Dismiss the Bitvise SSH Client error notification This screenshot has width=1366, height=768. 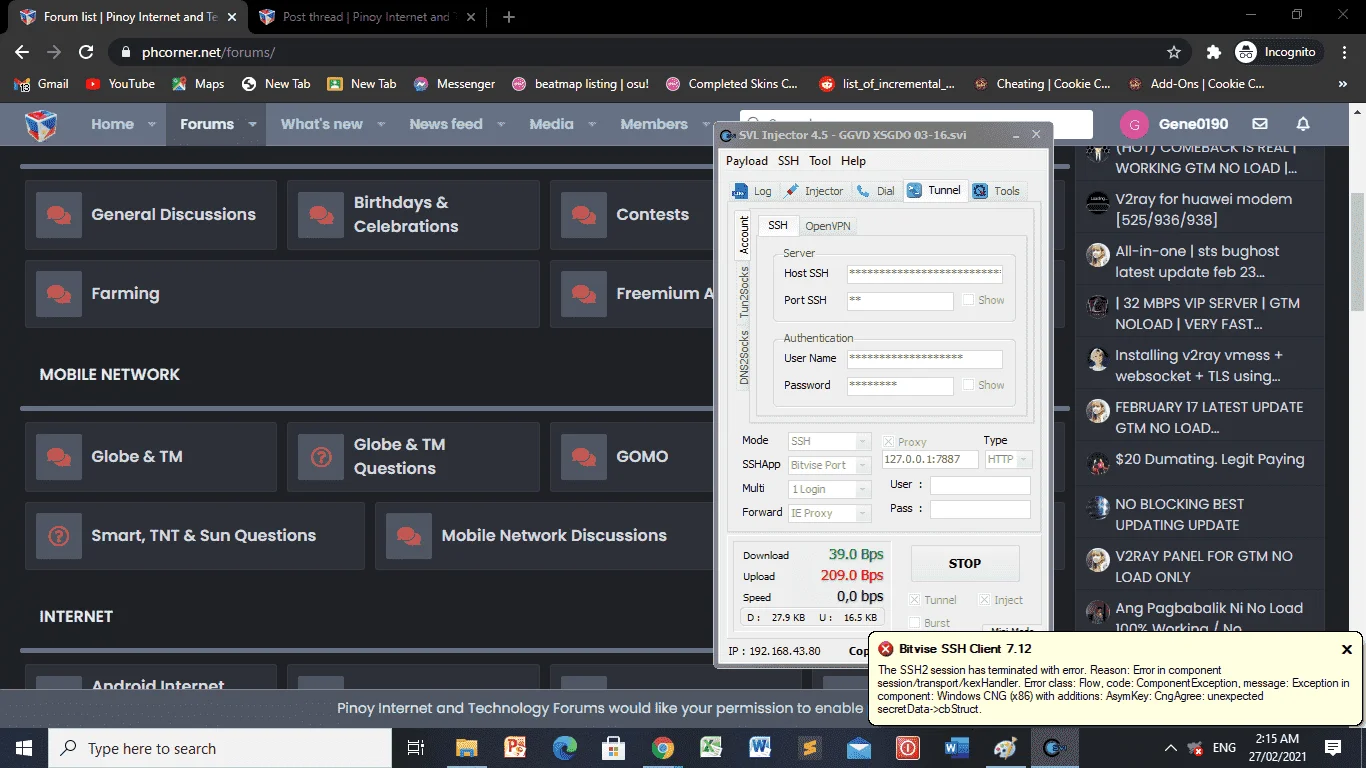pyautogui.click(x=1346, y=649)
